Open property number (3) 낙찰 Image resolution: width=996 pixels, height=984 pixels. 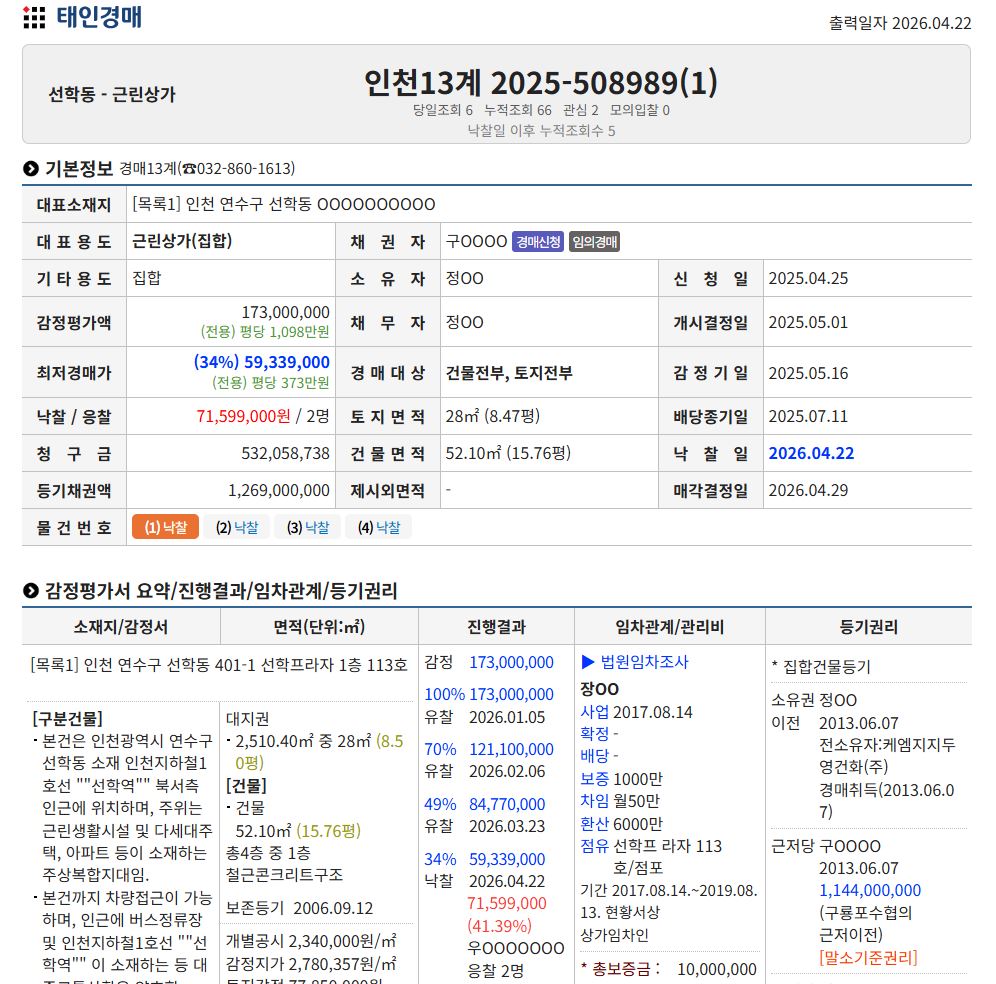click(x=308, y=527)
